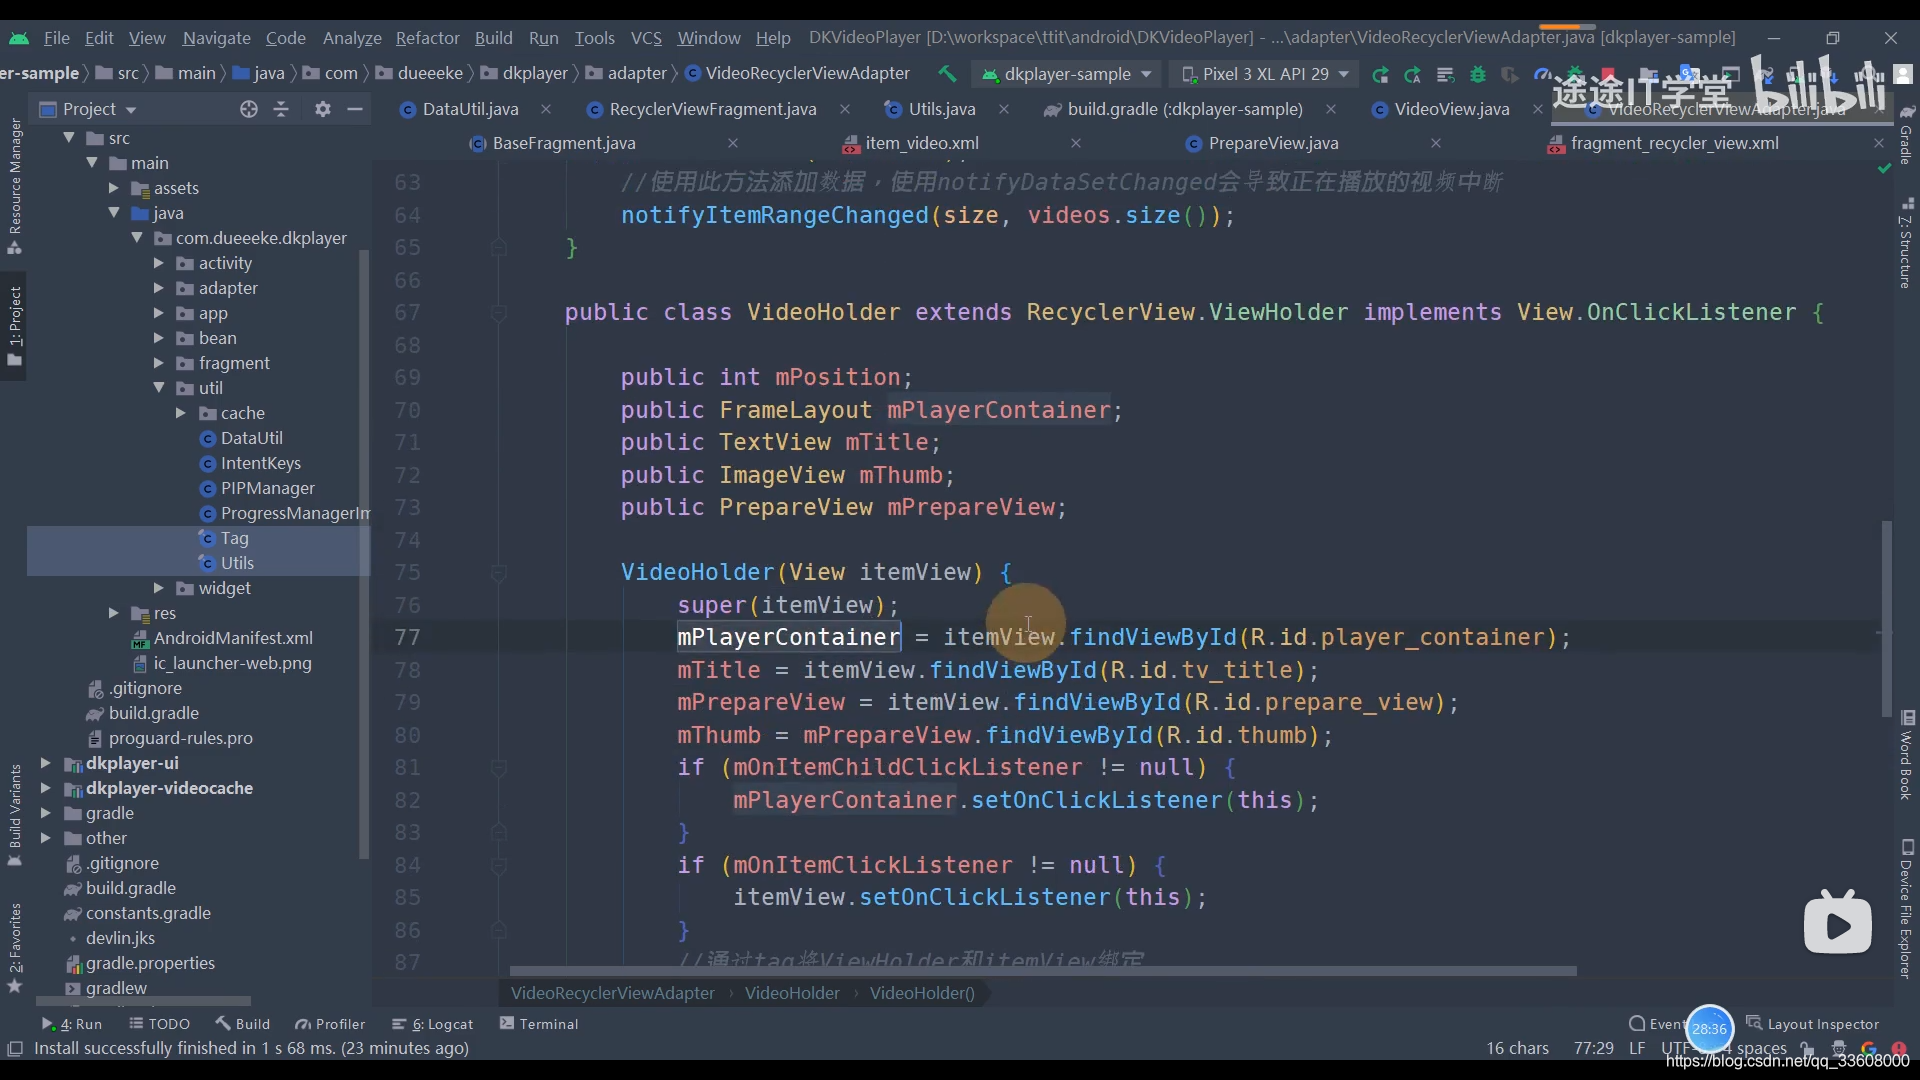Expand the adapter folder in tree

[158, 288]
